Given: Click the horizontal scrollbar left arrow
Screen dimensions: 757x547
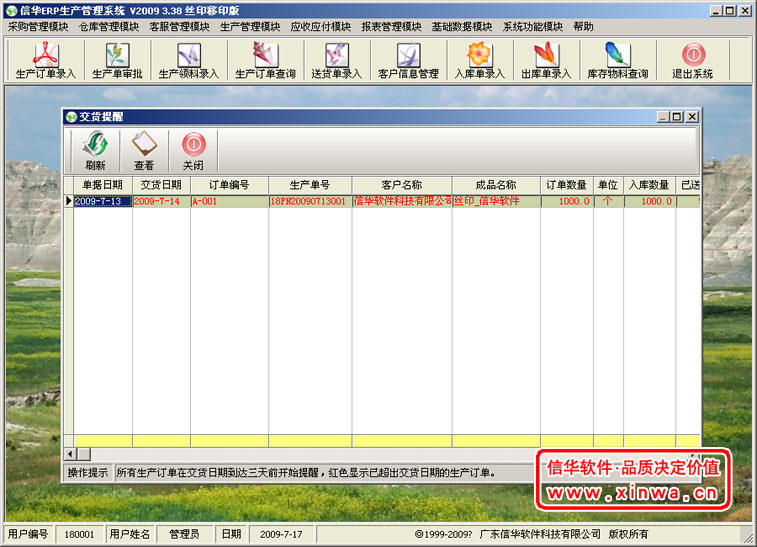Looking at the screenshot, I should (x=70, y=454).
